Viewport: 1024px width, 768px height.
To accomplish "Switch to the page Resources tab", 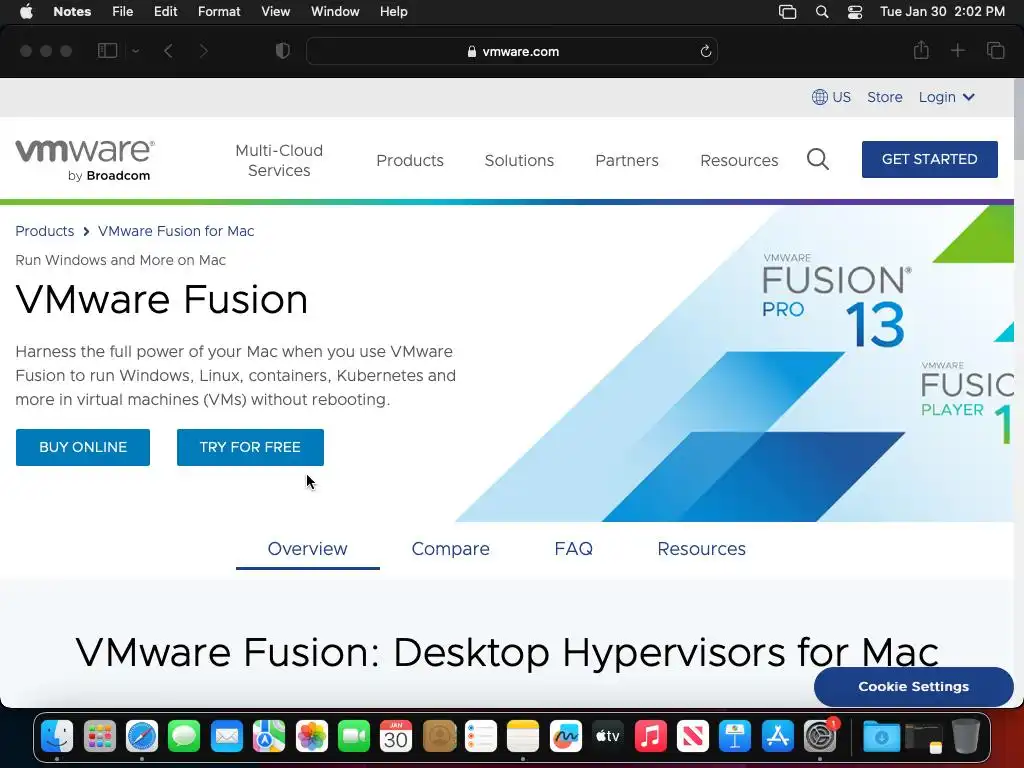I will 701,549.
